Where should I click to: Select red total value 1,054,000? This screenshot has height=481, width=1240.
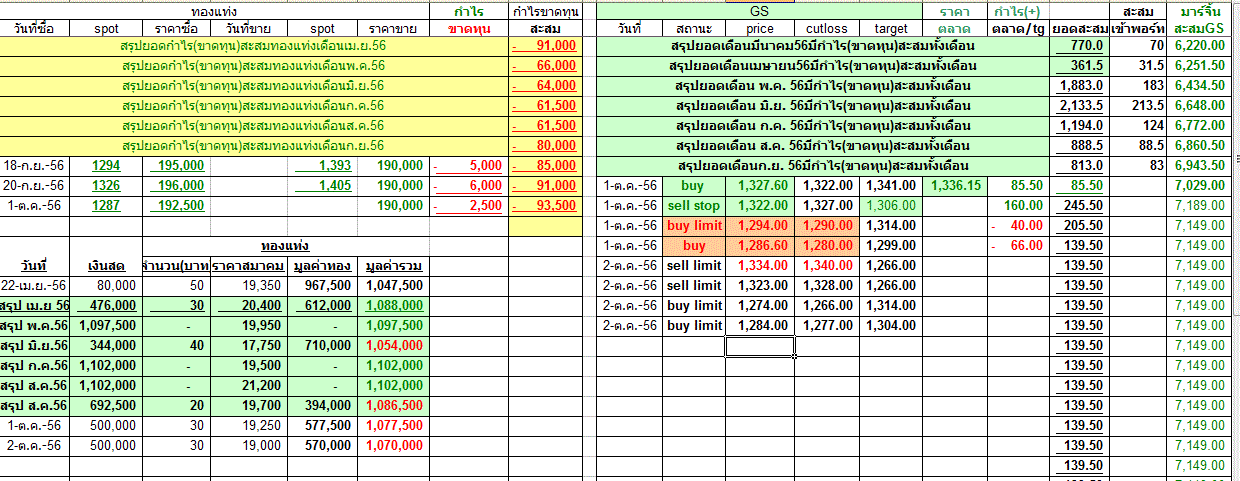pyautogui.click(x=392, y=345)
